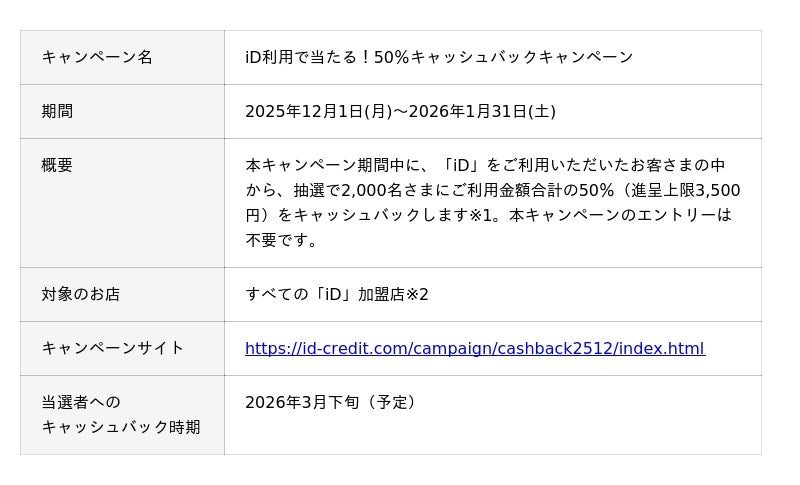The width and height of the screenshot is (800, 485).
Task: Click the campaign title "iD利用で当たる！50%キャッシュバックキャンペーン"
Action: pos(439,57)
